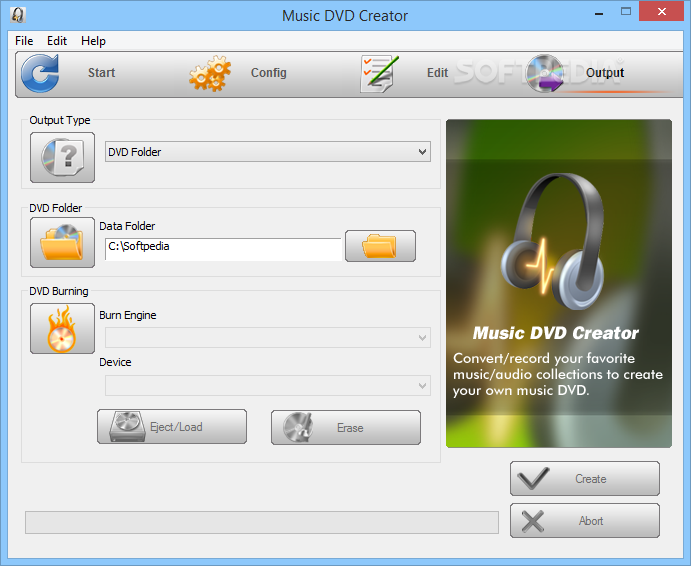Click the blue Start arrow icon

(40, 73)
